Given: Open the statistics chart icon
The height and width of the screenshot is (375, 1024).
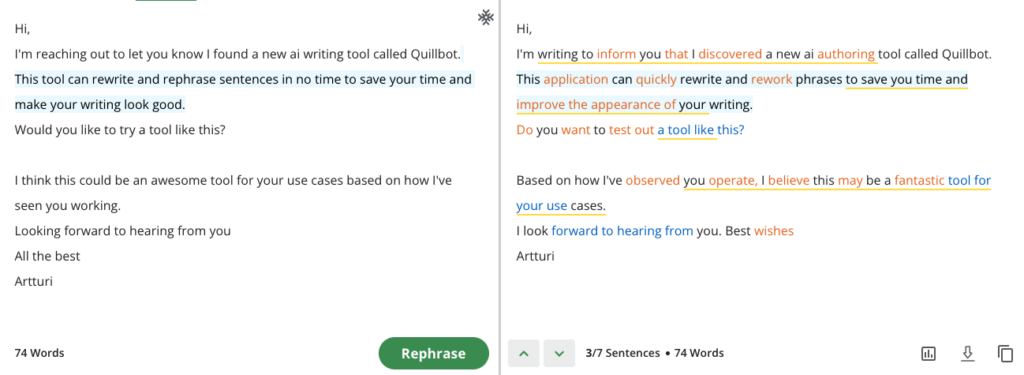Looking at the screenshot, I should pos(928,353).
